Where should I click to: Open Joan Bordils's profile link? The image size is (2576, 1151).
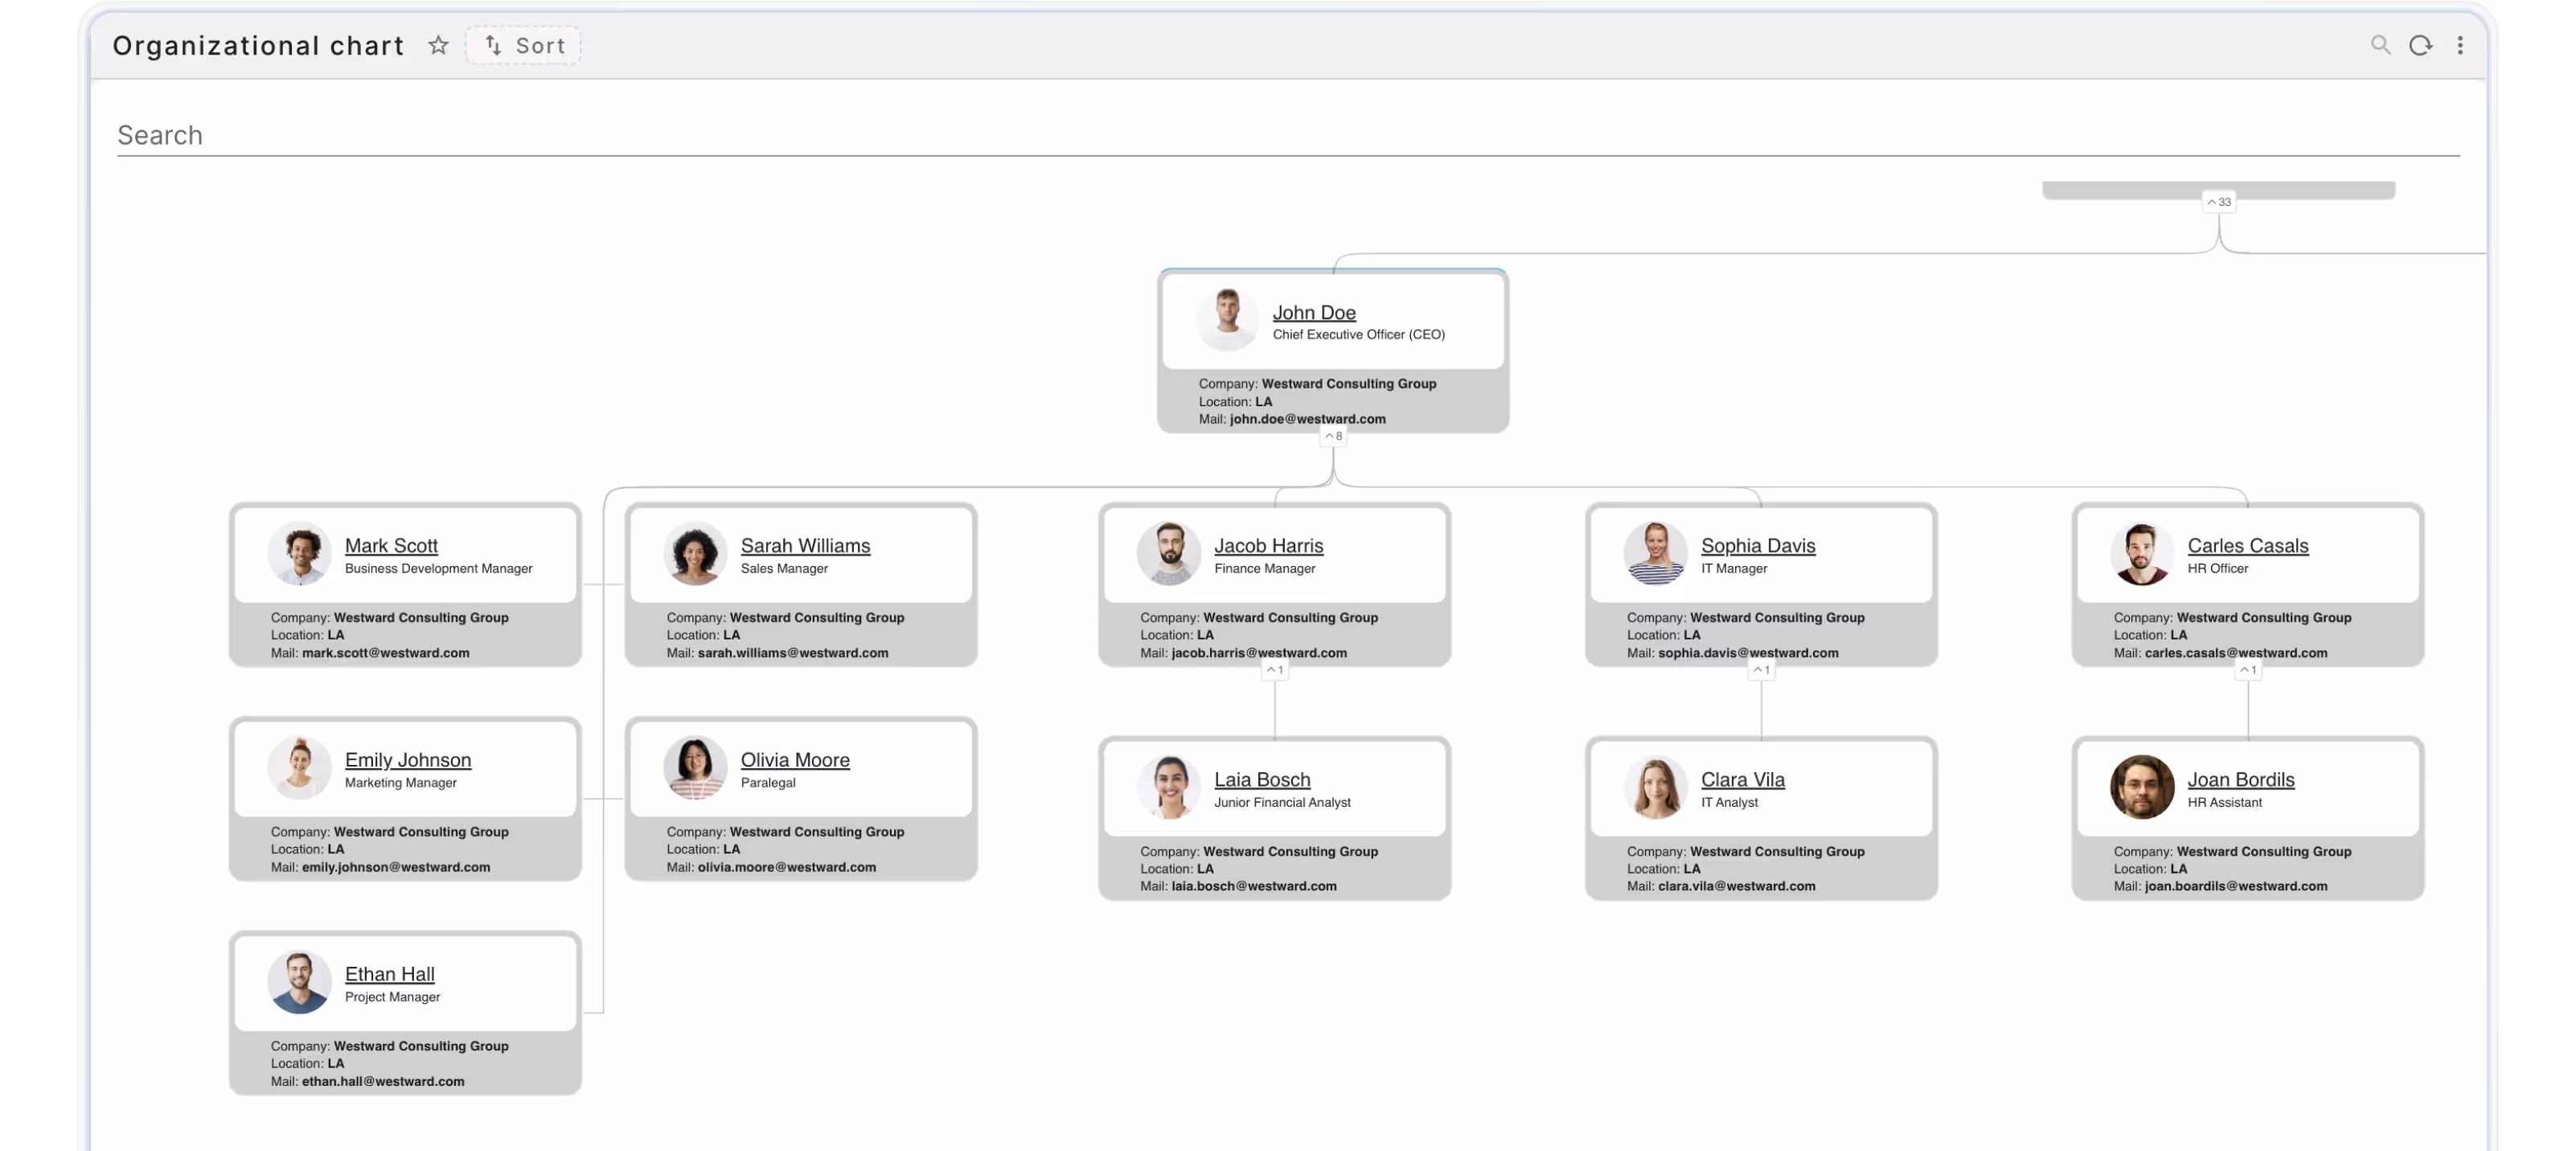pyautogui.click(x=2240, y=779)
